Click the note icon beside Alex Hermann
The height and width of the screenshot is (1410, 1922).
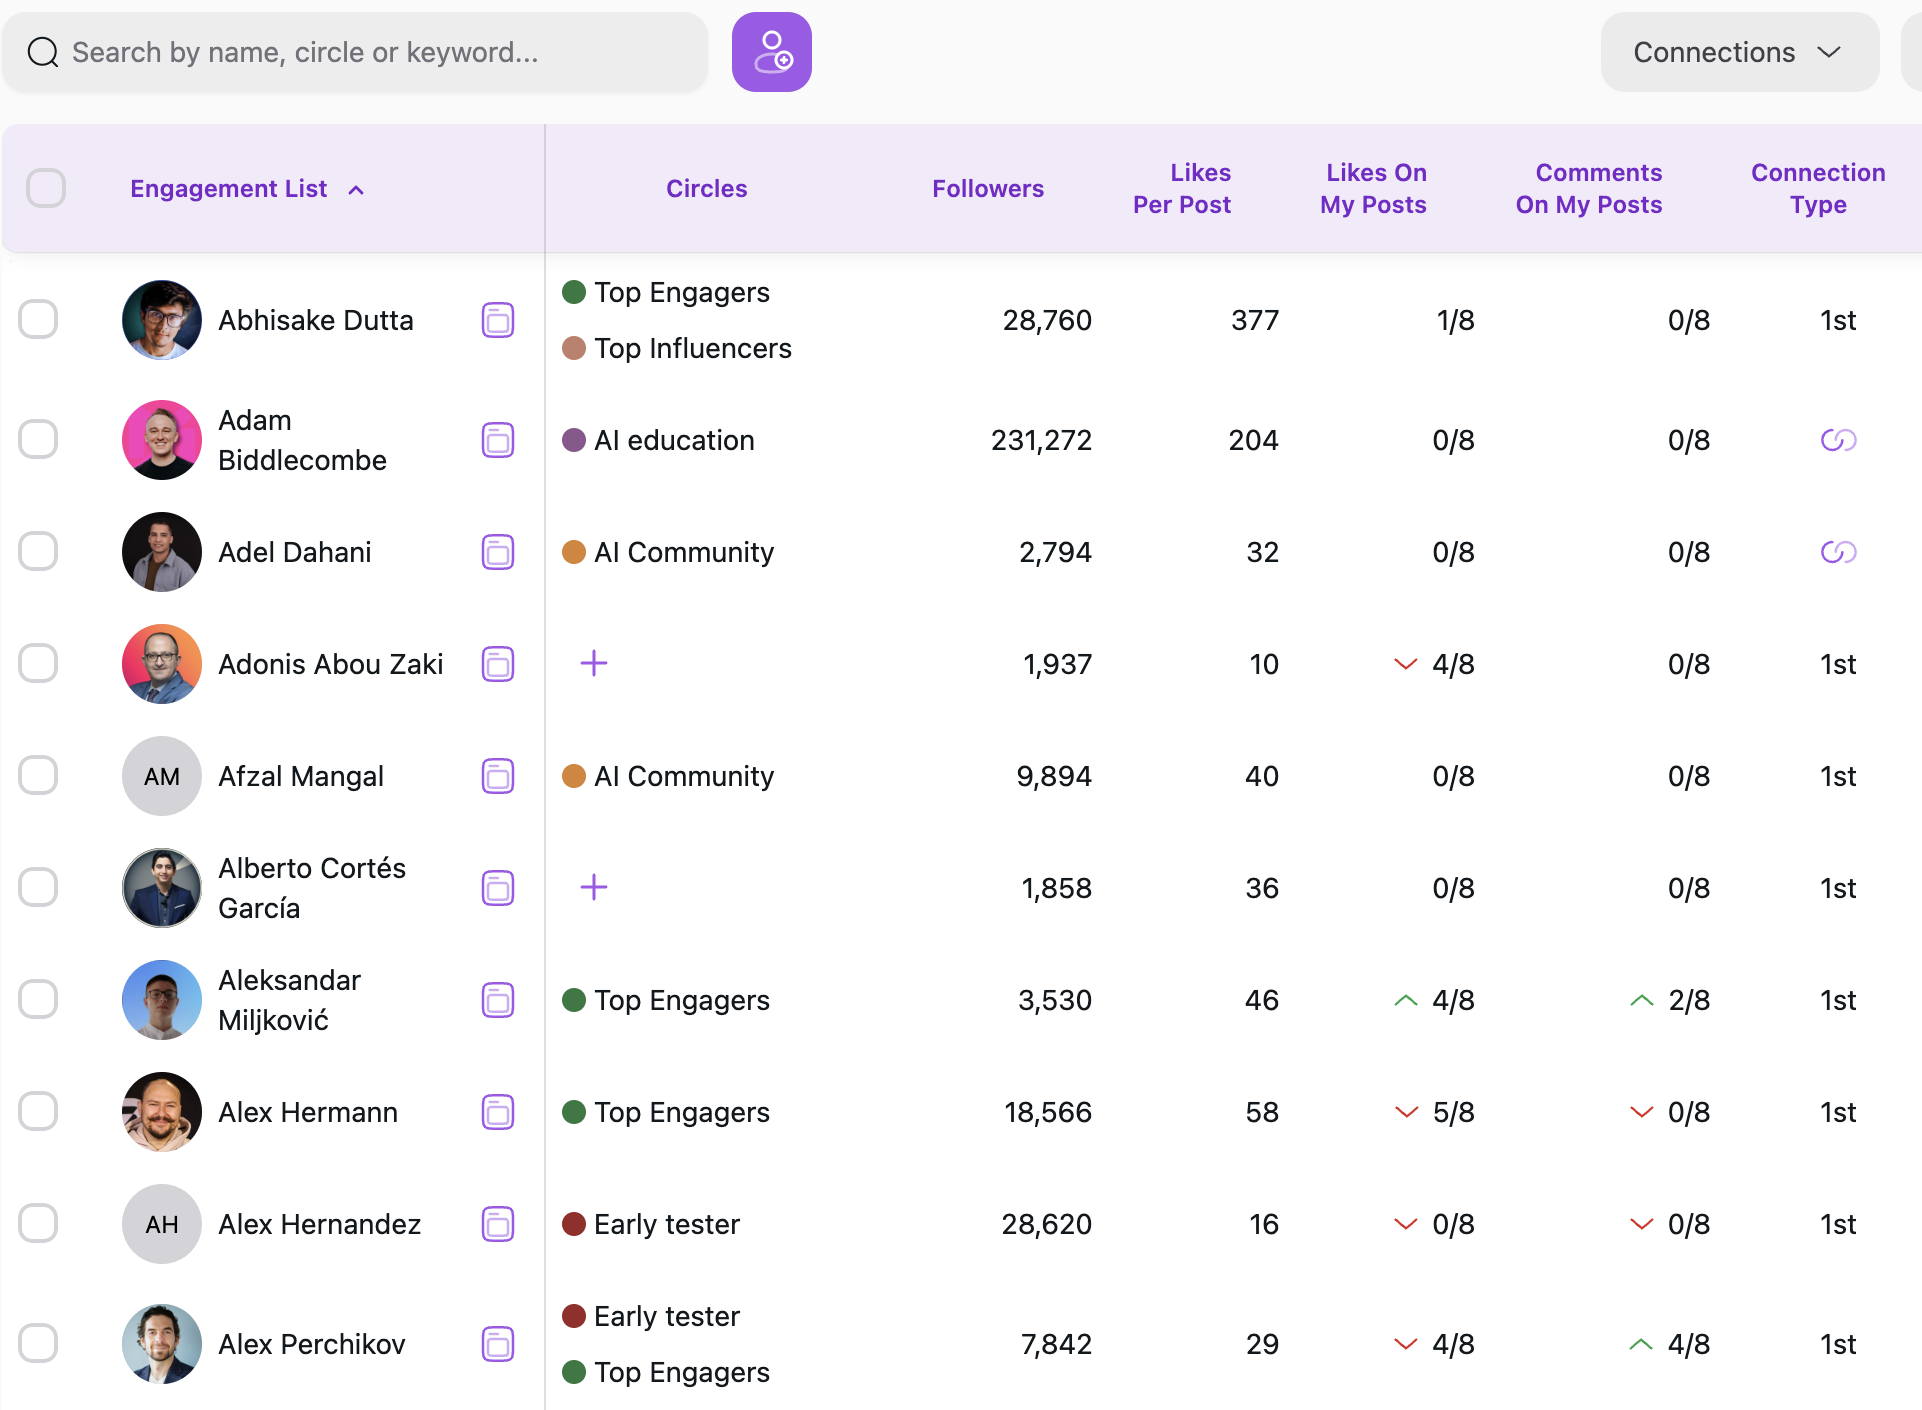pos(497,1112)
